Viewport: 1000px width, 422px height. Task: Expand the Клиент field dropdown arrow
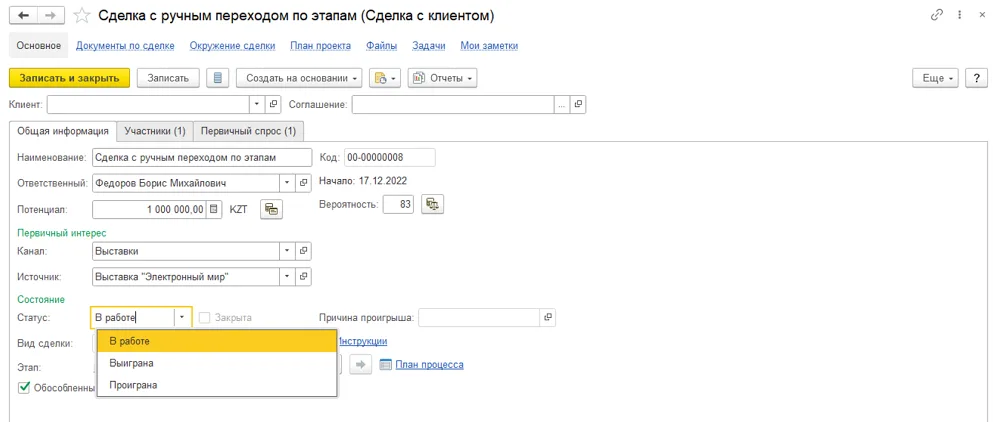[257, 104]
